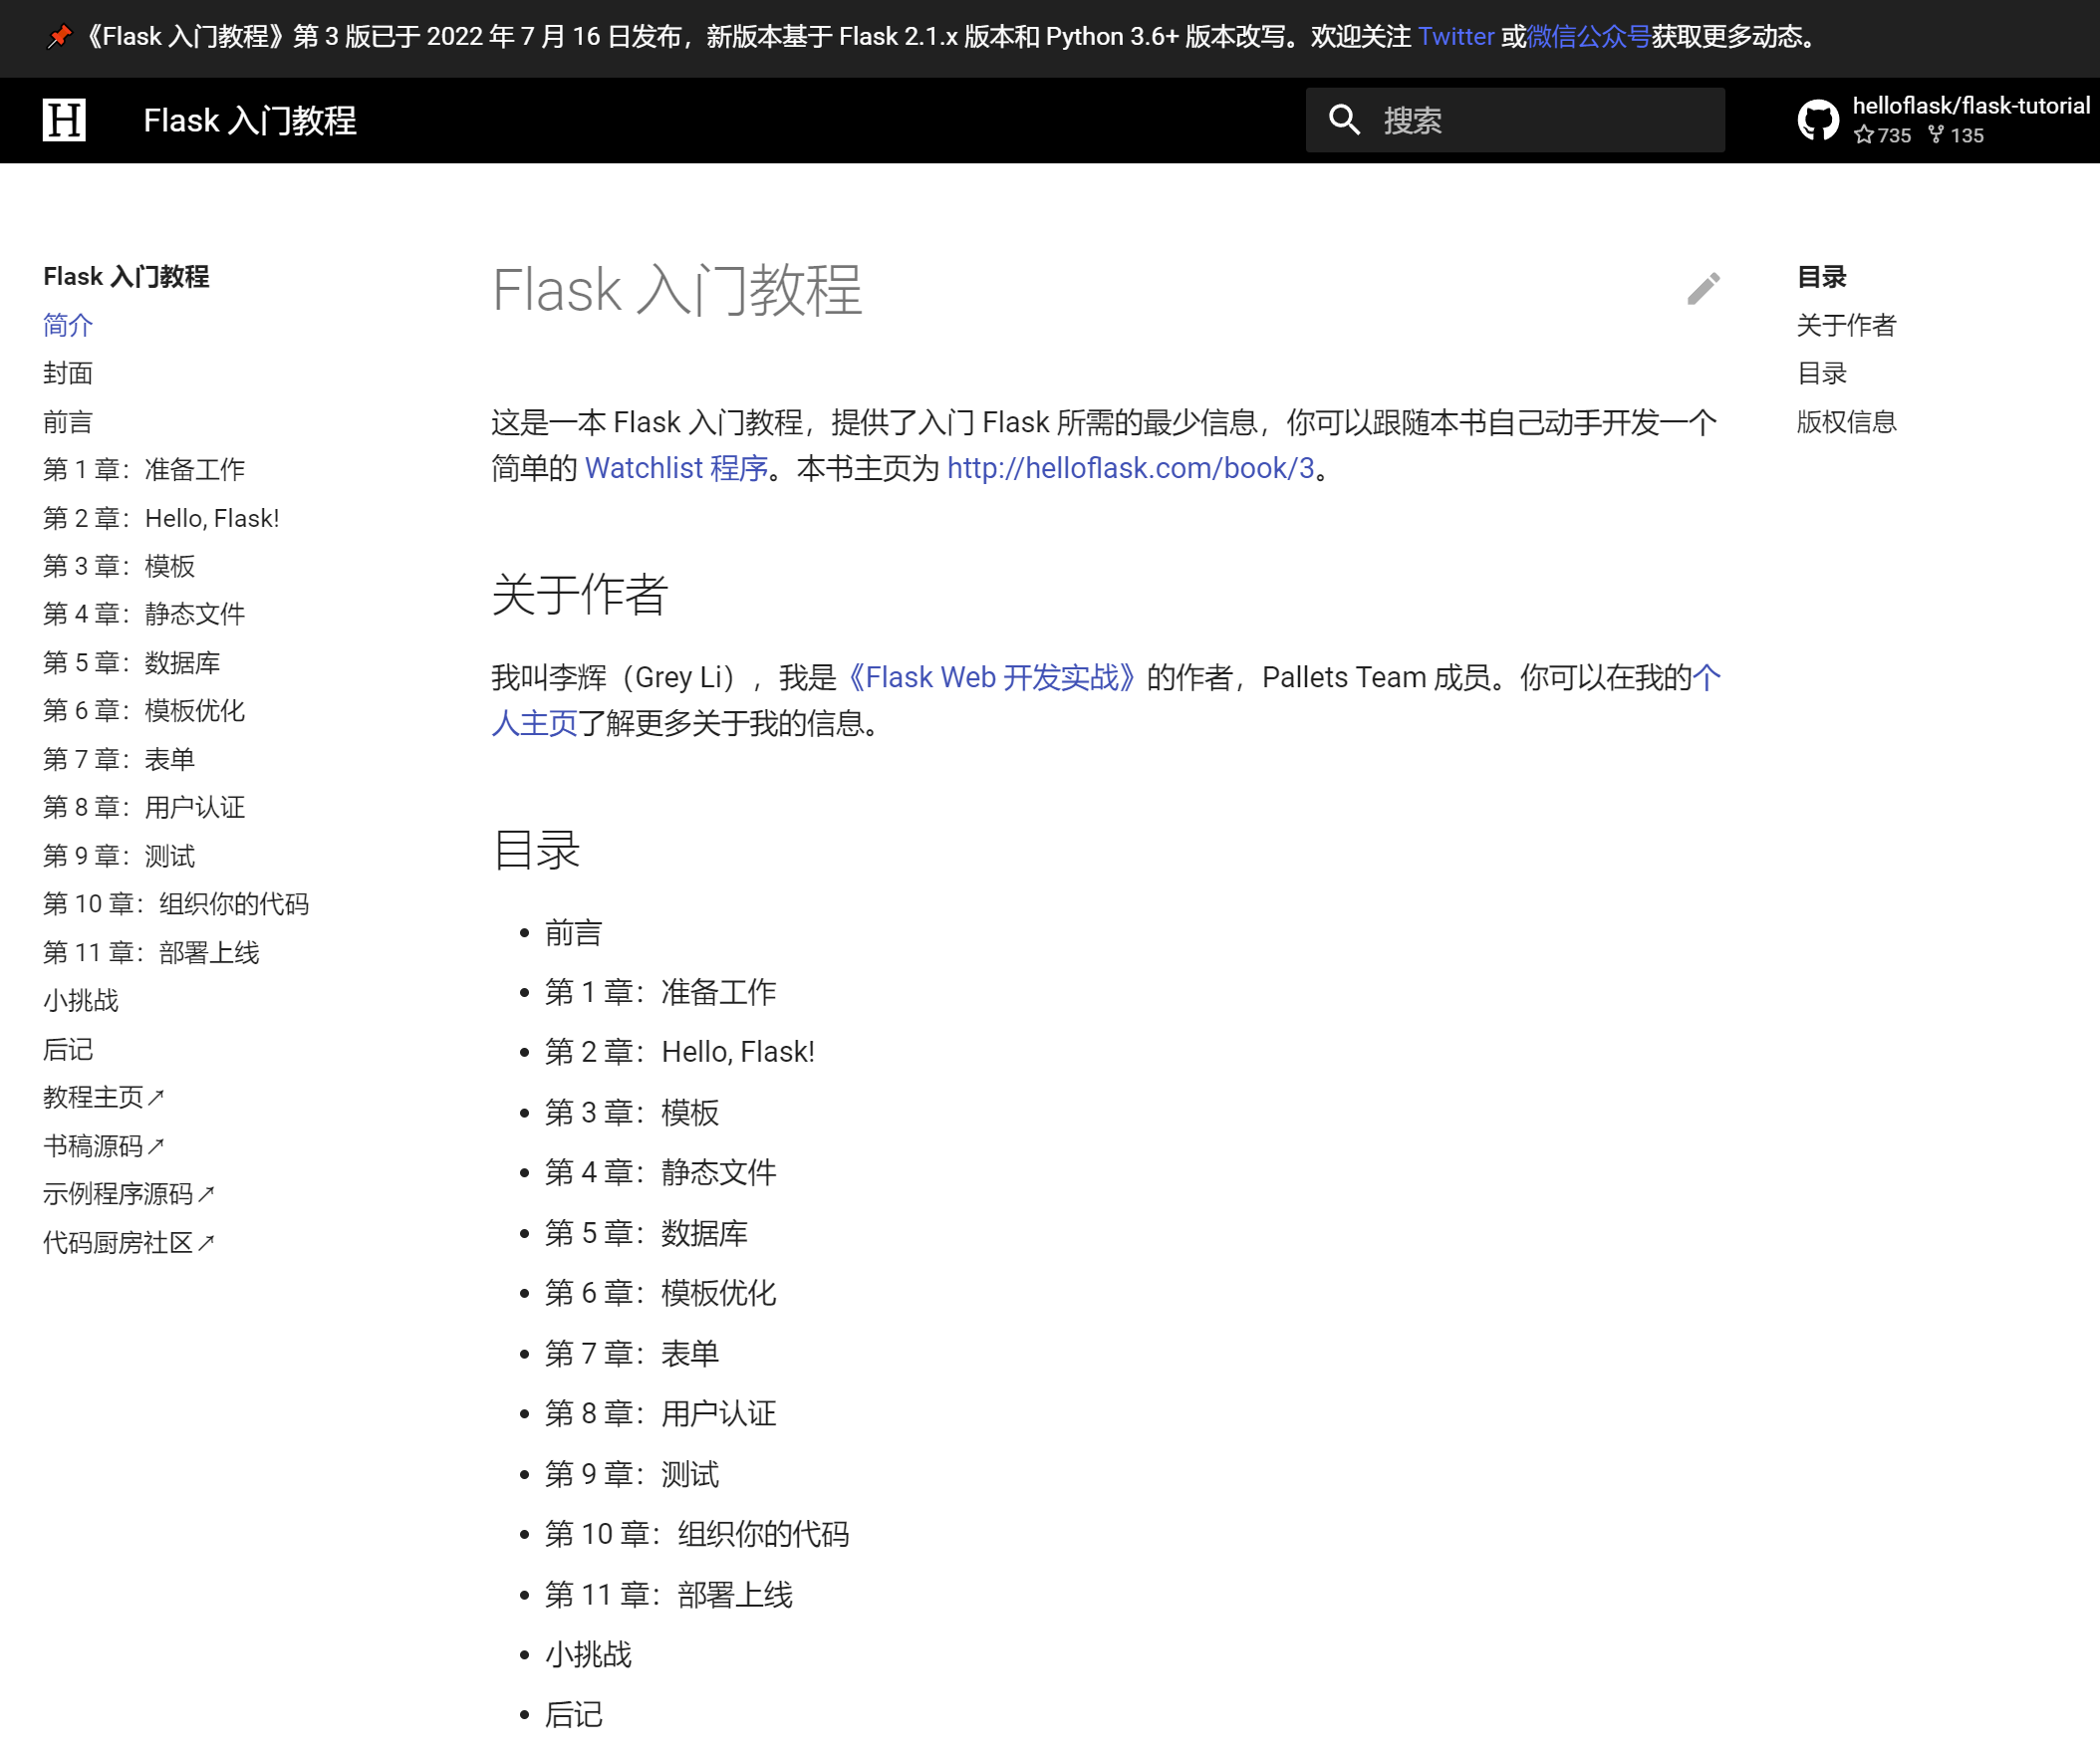
Task: Open 后记 in the left sidebar
Action: click(68, 1049)
